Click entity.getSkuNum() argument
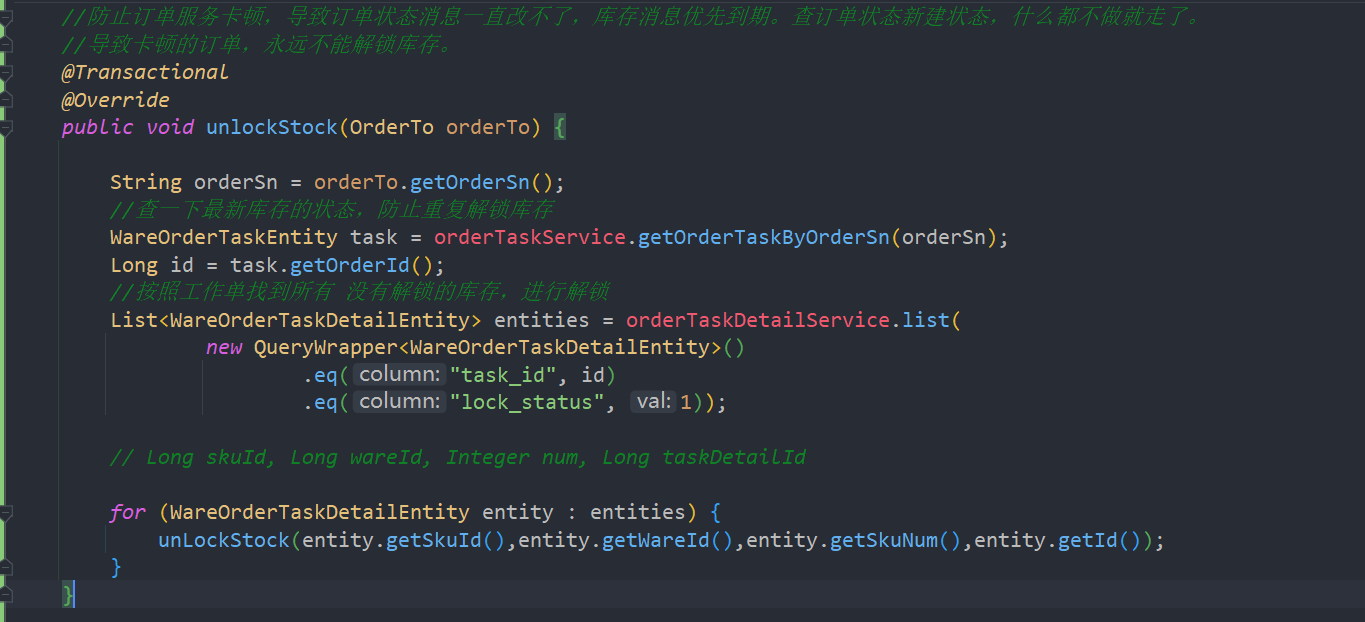 tap(854, 540)
